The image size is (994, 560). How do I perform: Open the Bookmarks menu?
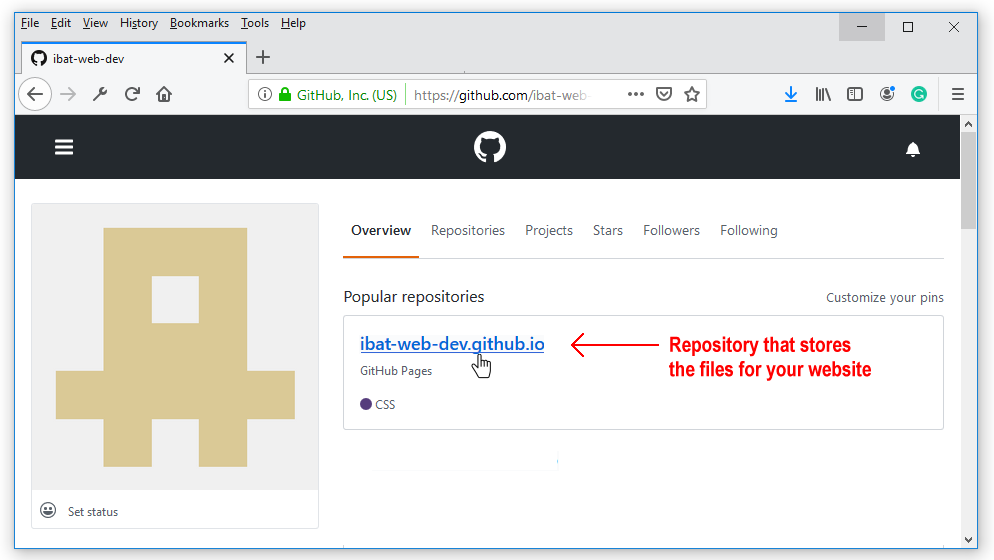199,23
